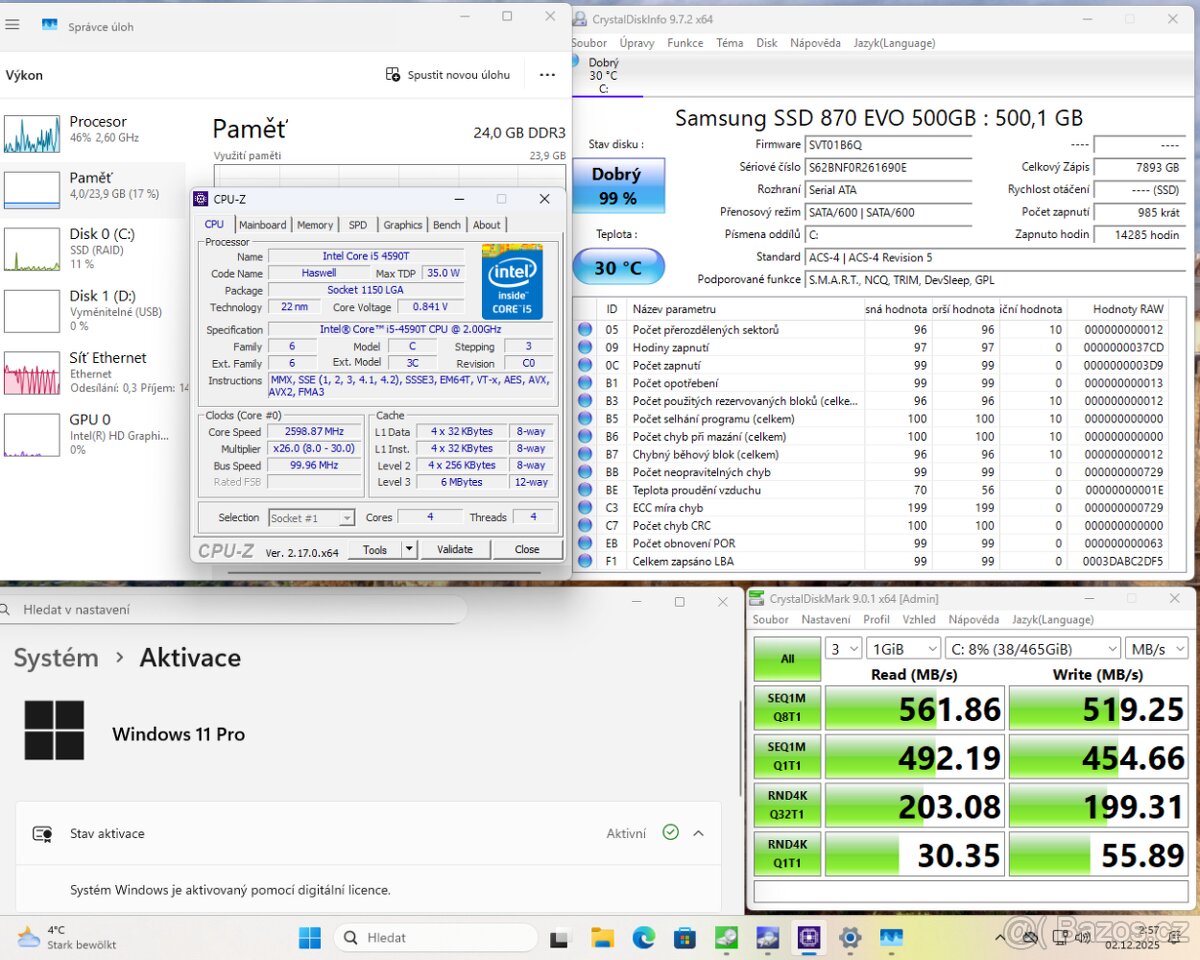Expand the CPU-Z Socket #1 selection dropdown
The width and height of the screenshot is (1200, 960).
coord(311,518)
